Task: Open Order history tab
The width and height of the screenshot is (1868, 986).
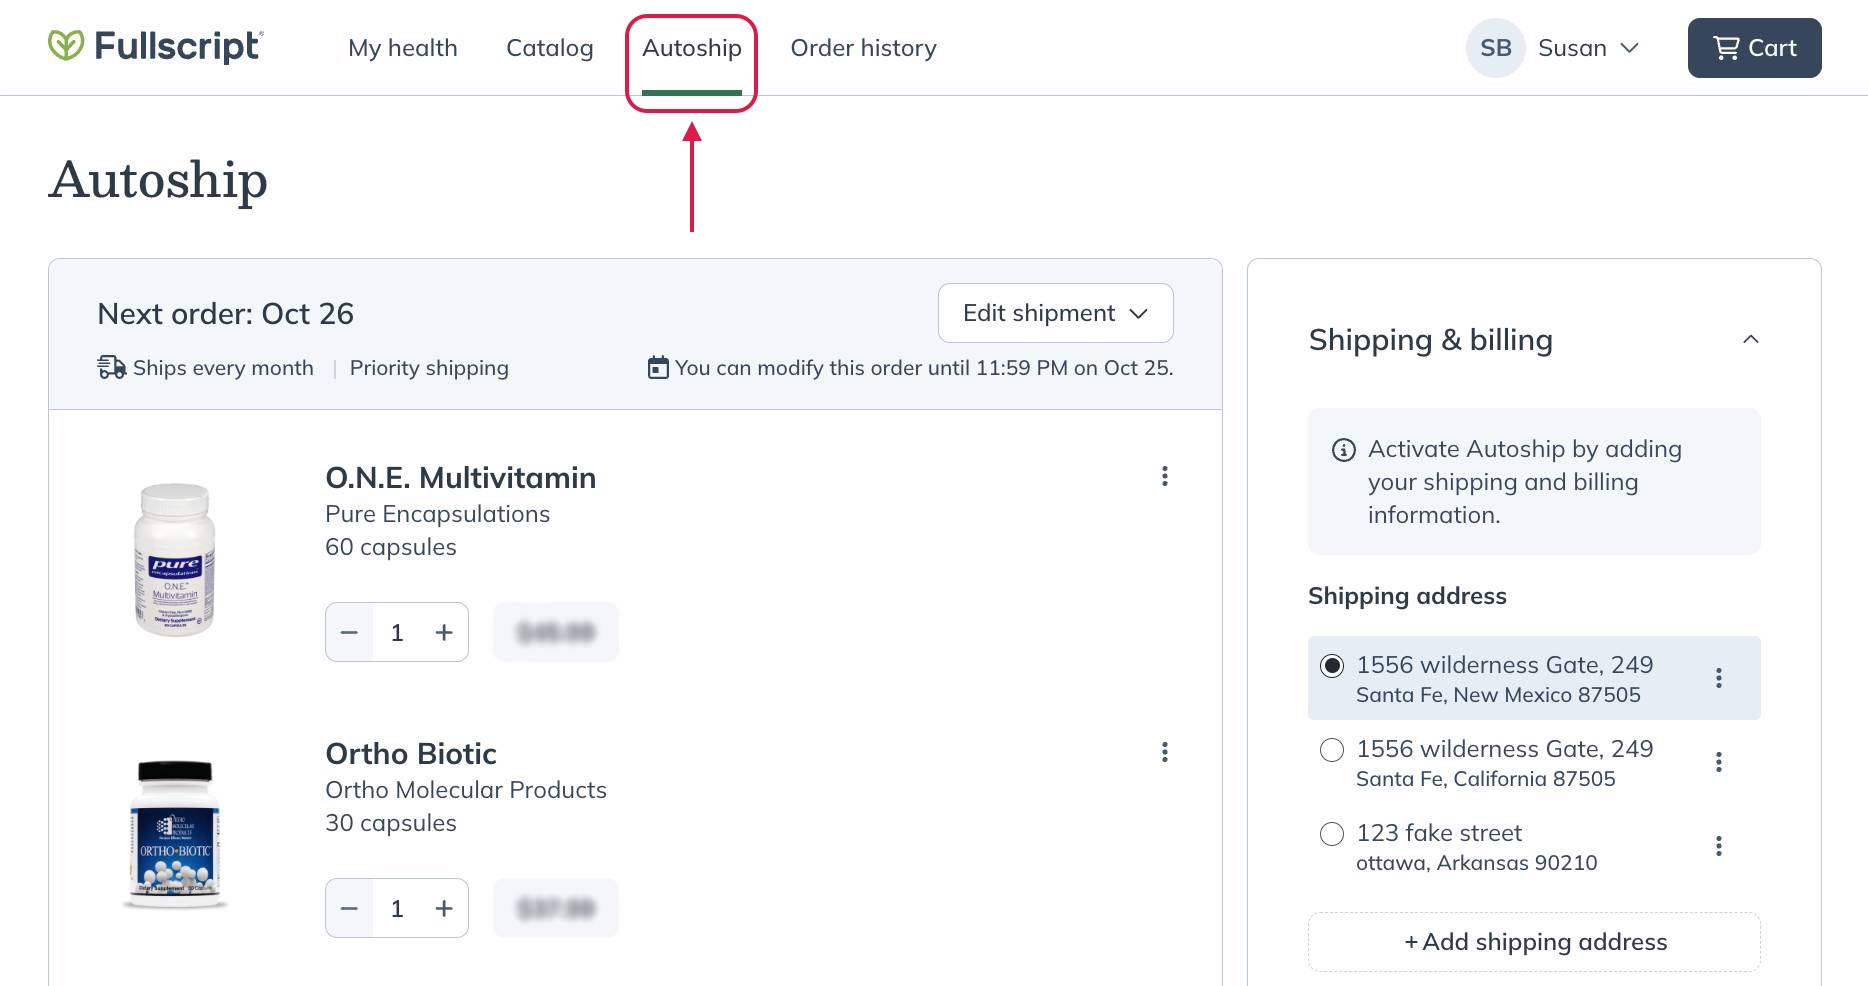Action: click(x=863, y=48)
